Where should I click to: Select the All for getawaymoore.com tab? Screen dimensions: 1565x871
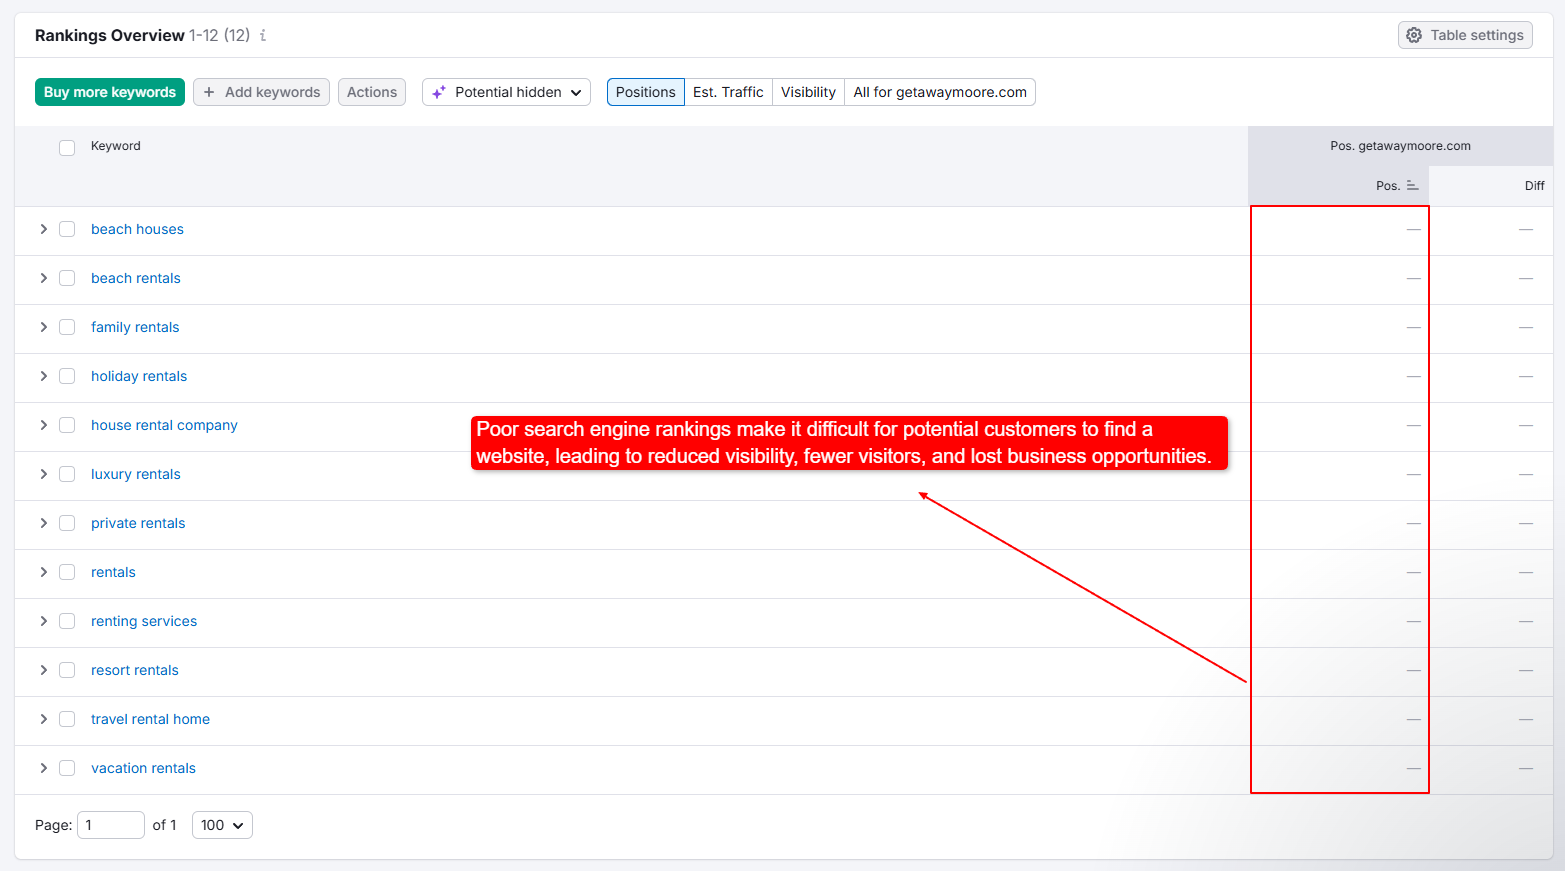(x=939, y=92)
